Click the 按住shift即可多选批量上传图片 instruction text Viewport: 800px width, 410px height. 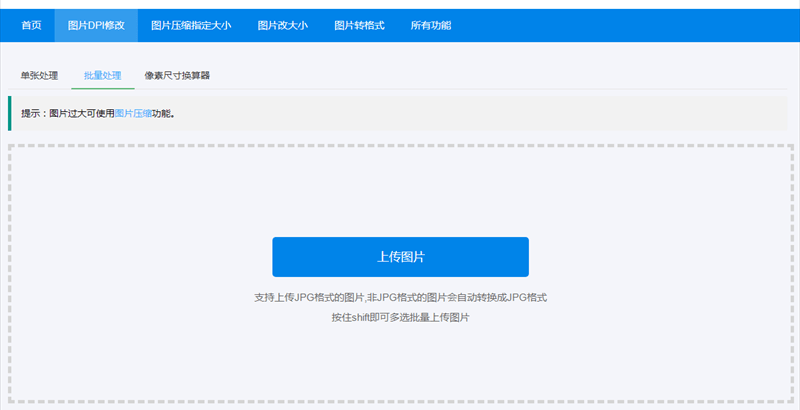(x=400, y=317)
